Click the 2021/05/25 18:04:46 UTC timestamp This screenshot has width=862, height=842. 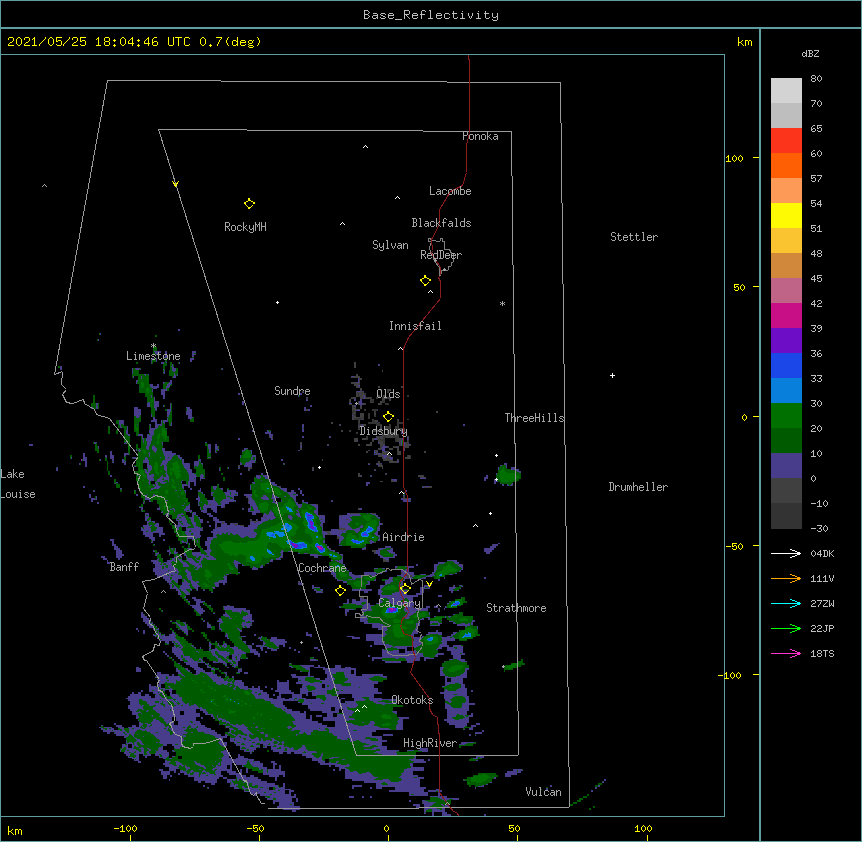point(99,42)
